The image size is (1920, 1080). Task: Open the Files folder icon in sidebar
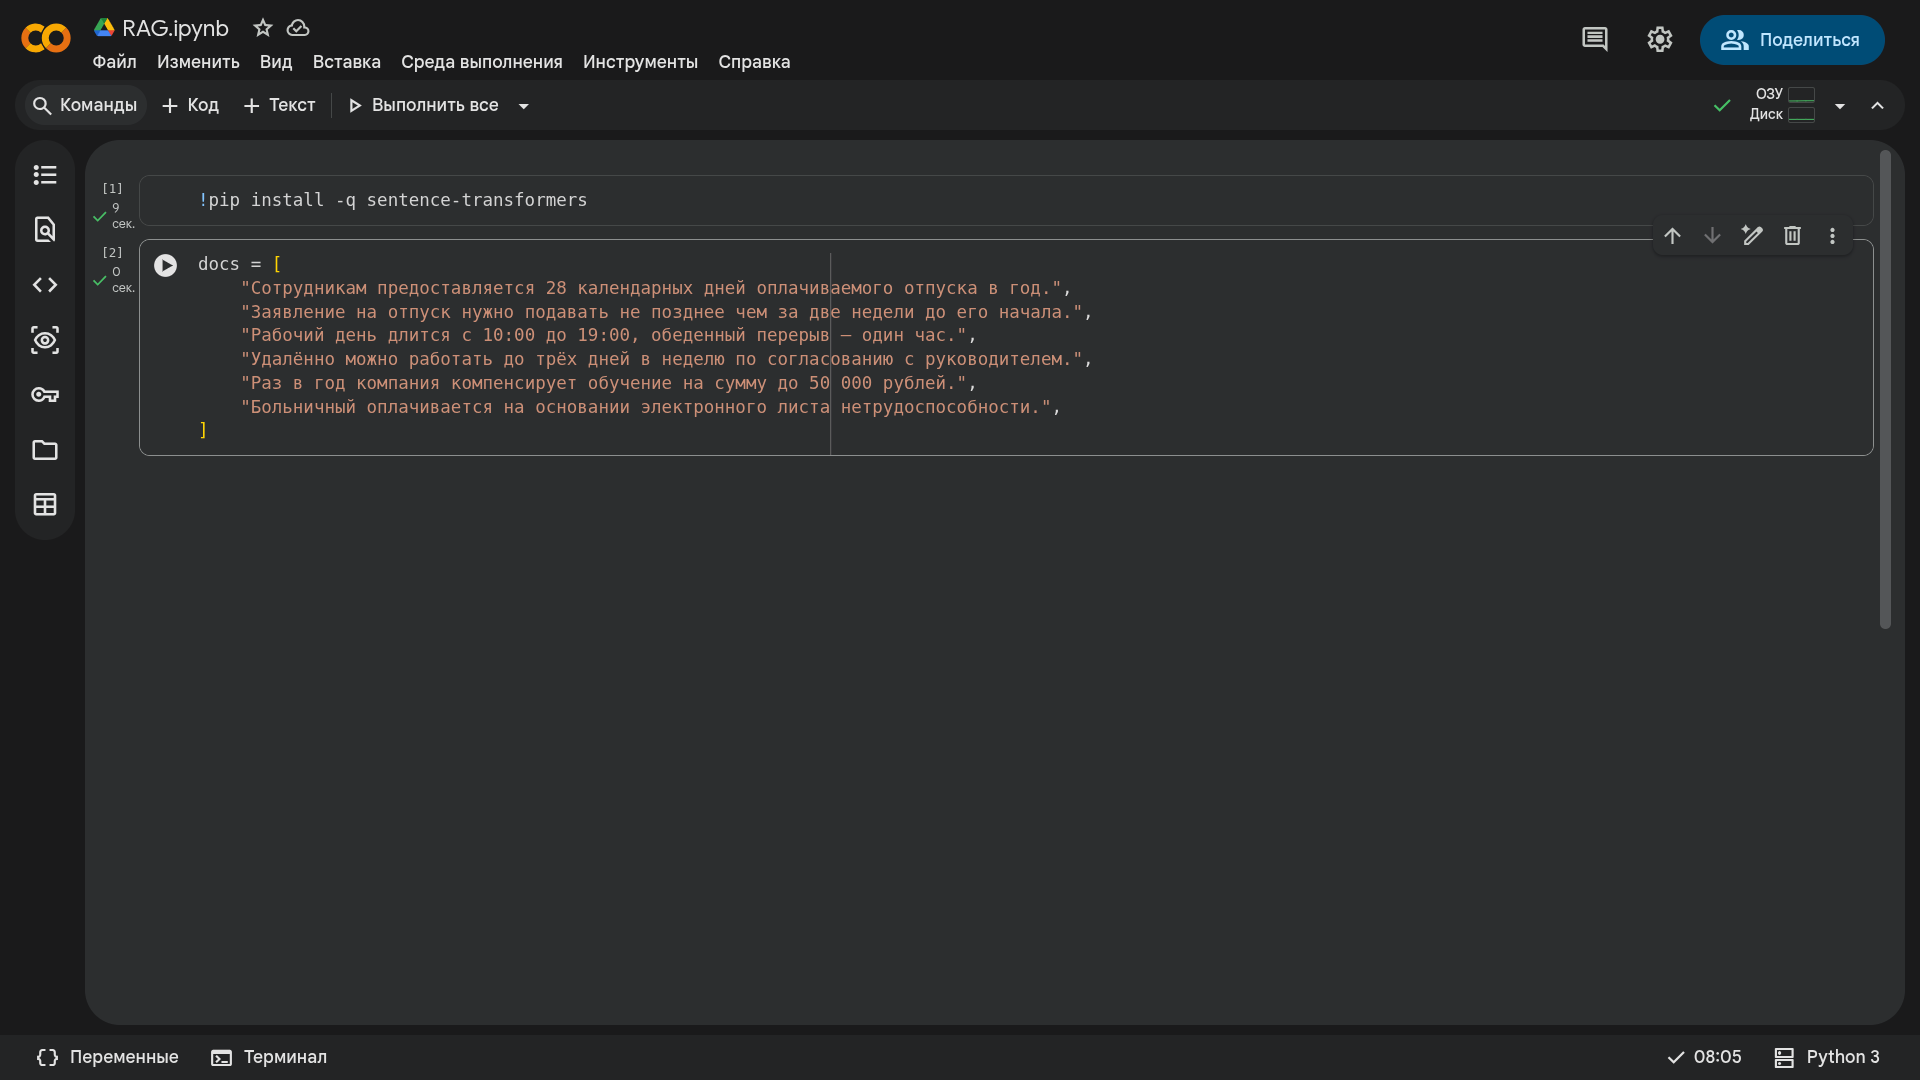(45, 450)
